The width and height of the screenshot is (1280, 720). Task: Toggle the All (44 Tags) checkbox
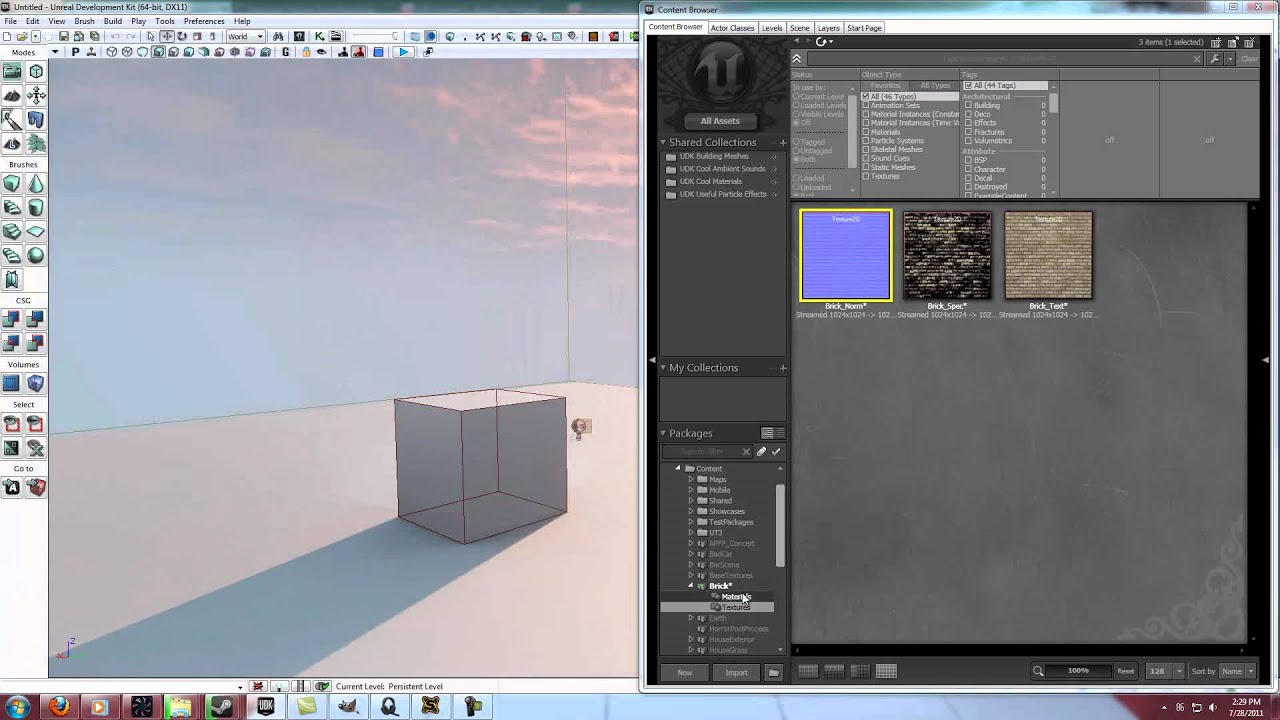coord(968,86)
